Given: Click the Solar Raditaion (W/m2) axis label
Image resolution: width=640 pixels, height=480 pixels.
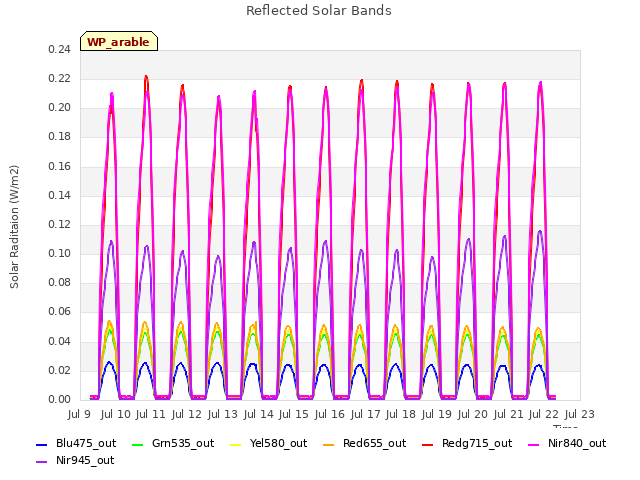Looking at the screenshot, I should coord(14,227).
